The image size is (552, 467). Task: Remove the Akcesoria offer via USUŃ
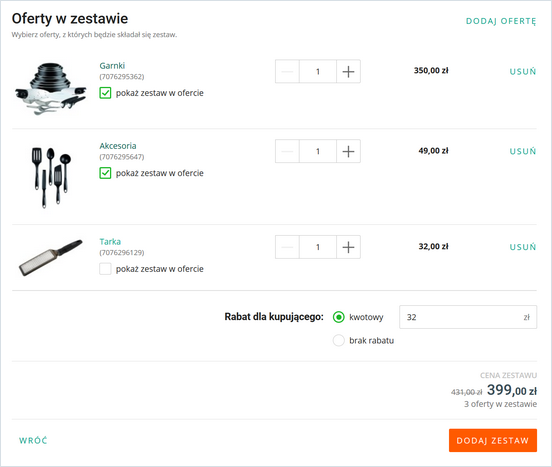point(523,151)
